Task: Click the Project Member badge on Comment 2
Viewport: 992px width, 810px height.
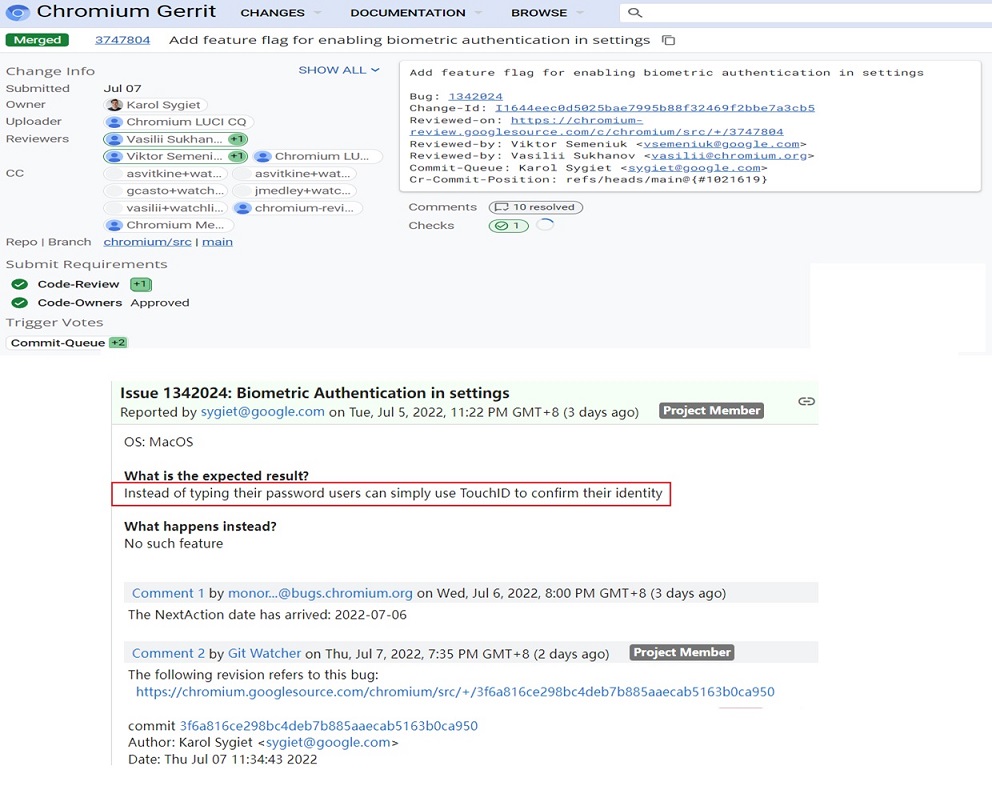Action: pos(682,652)
